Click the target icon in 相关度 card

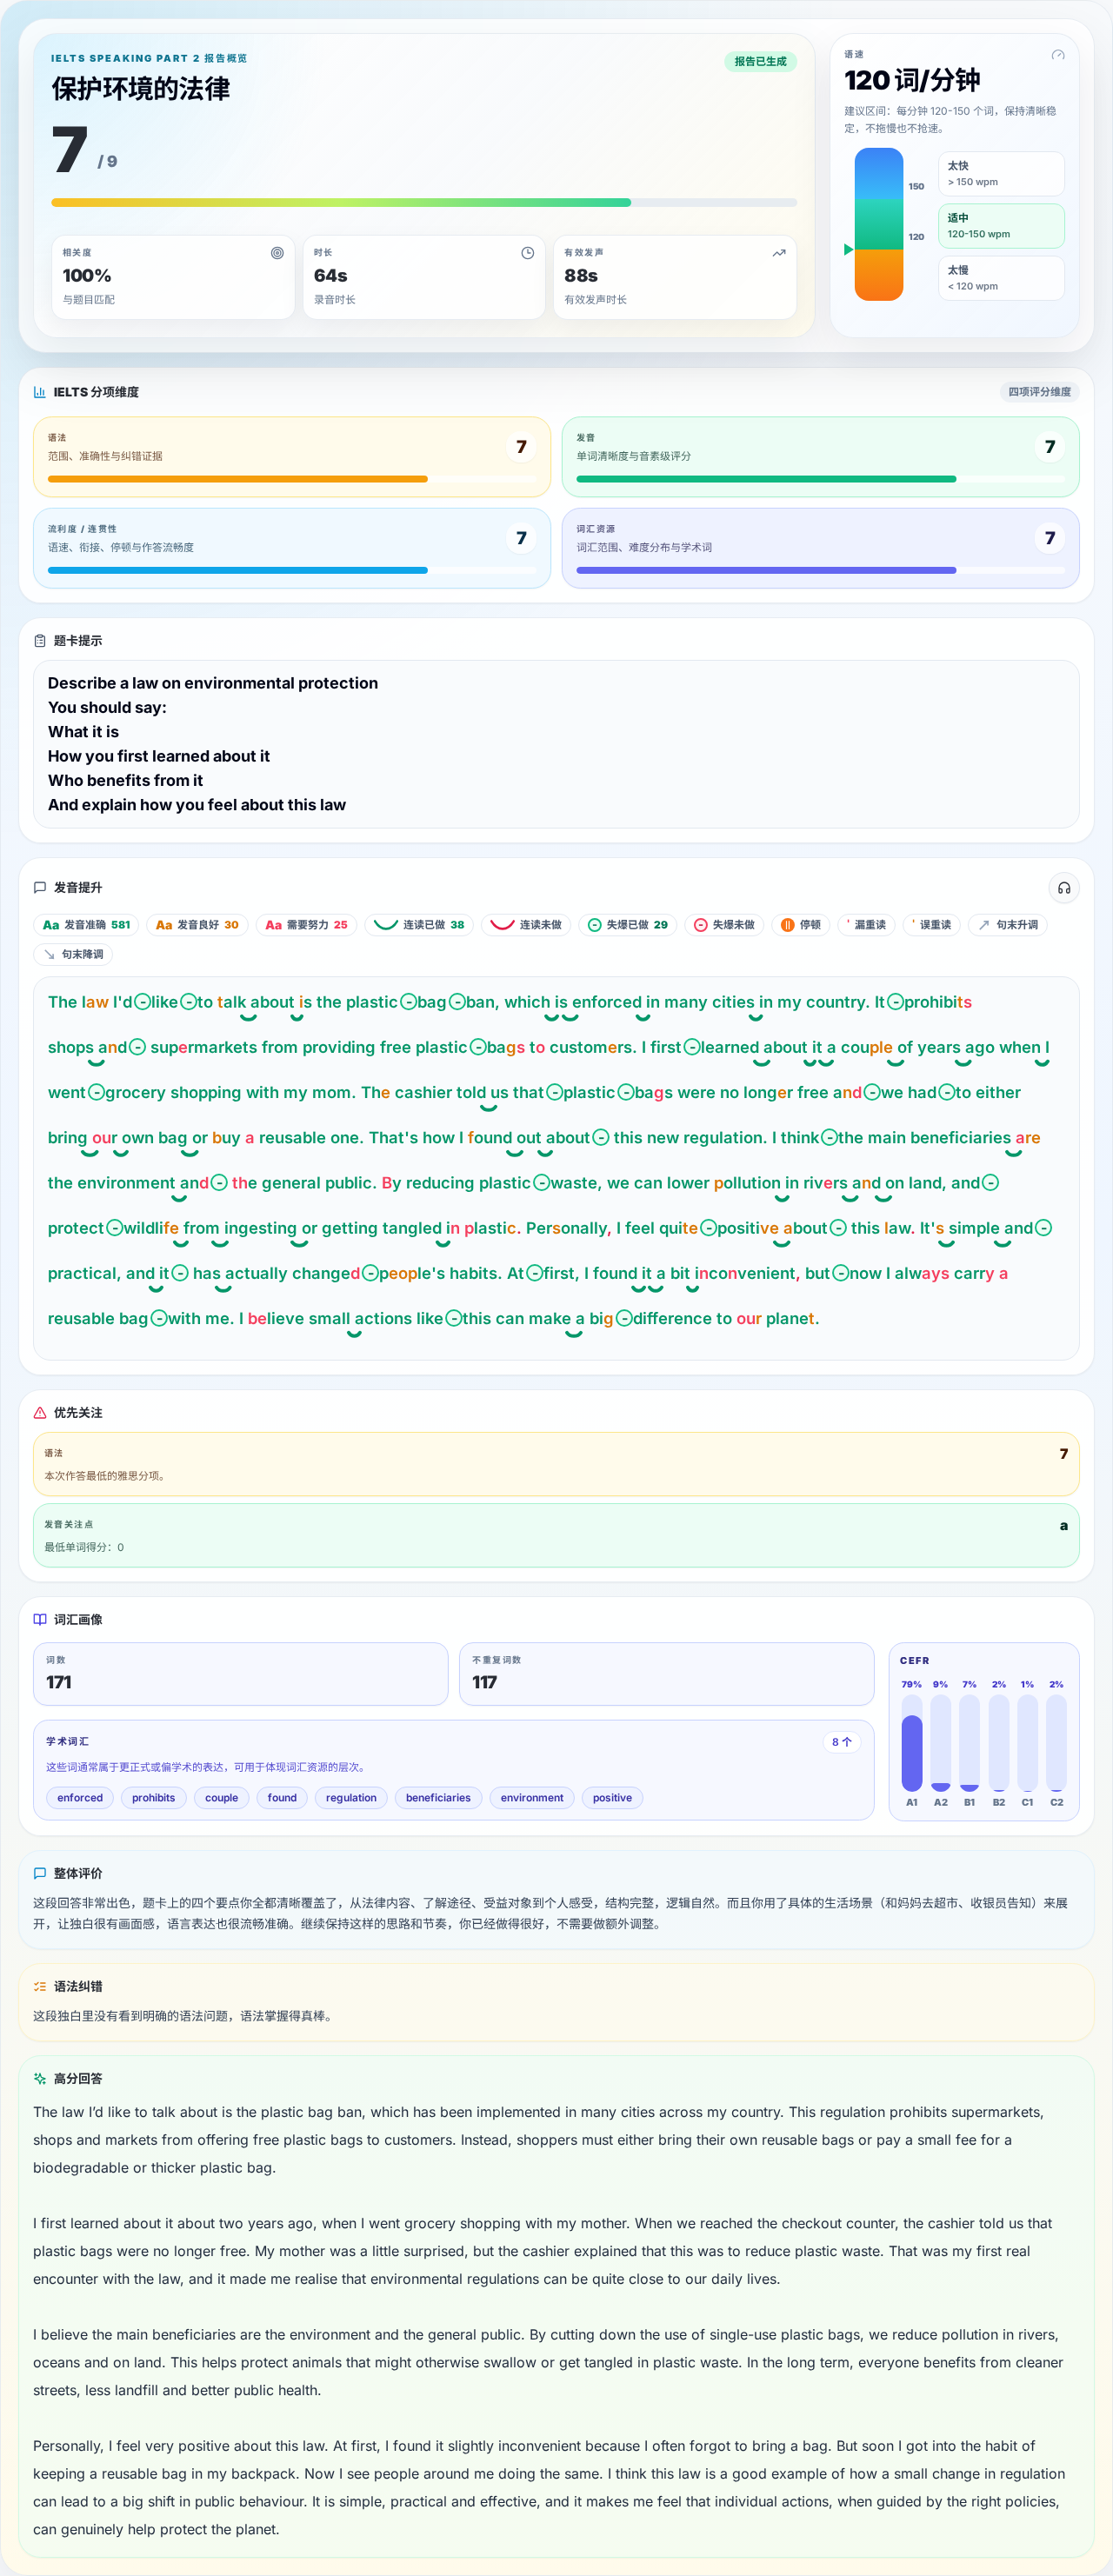(x=277, y=253)
